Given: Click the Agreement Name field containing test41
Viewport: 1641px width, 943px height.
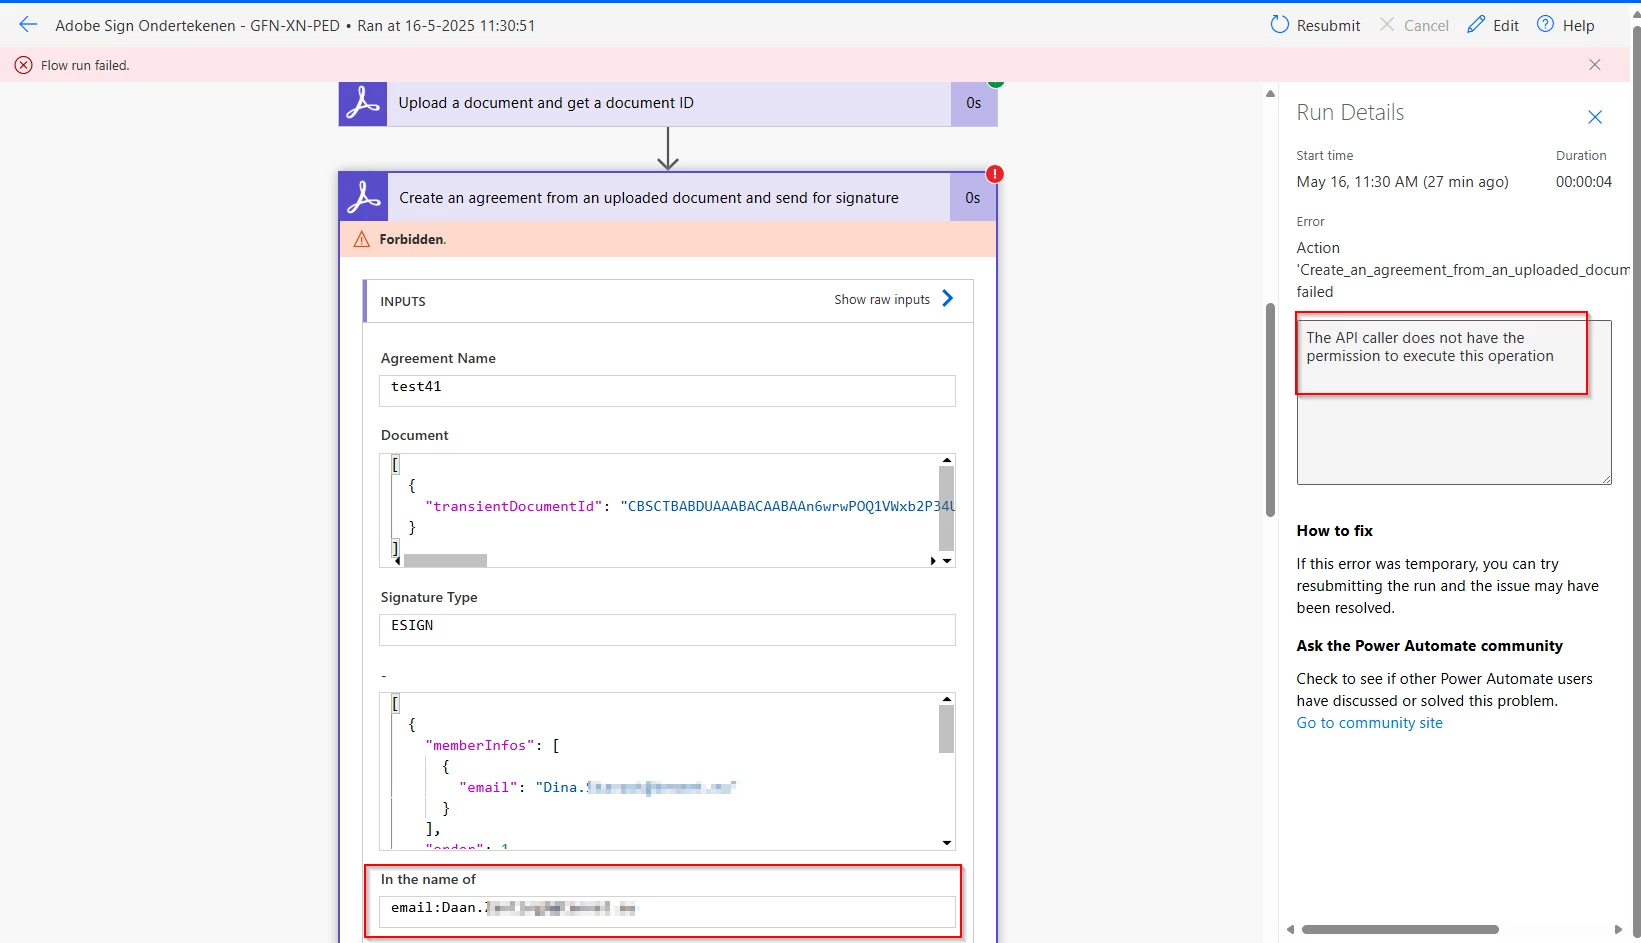Looking at the screenshot, I should [667, 390].
